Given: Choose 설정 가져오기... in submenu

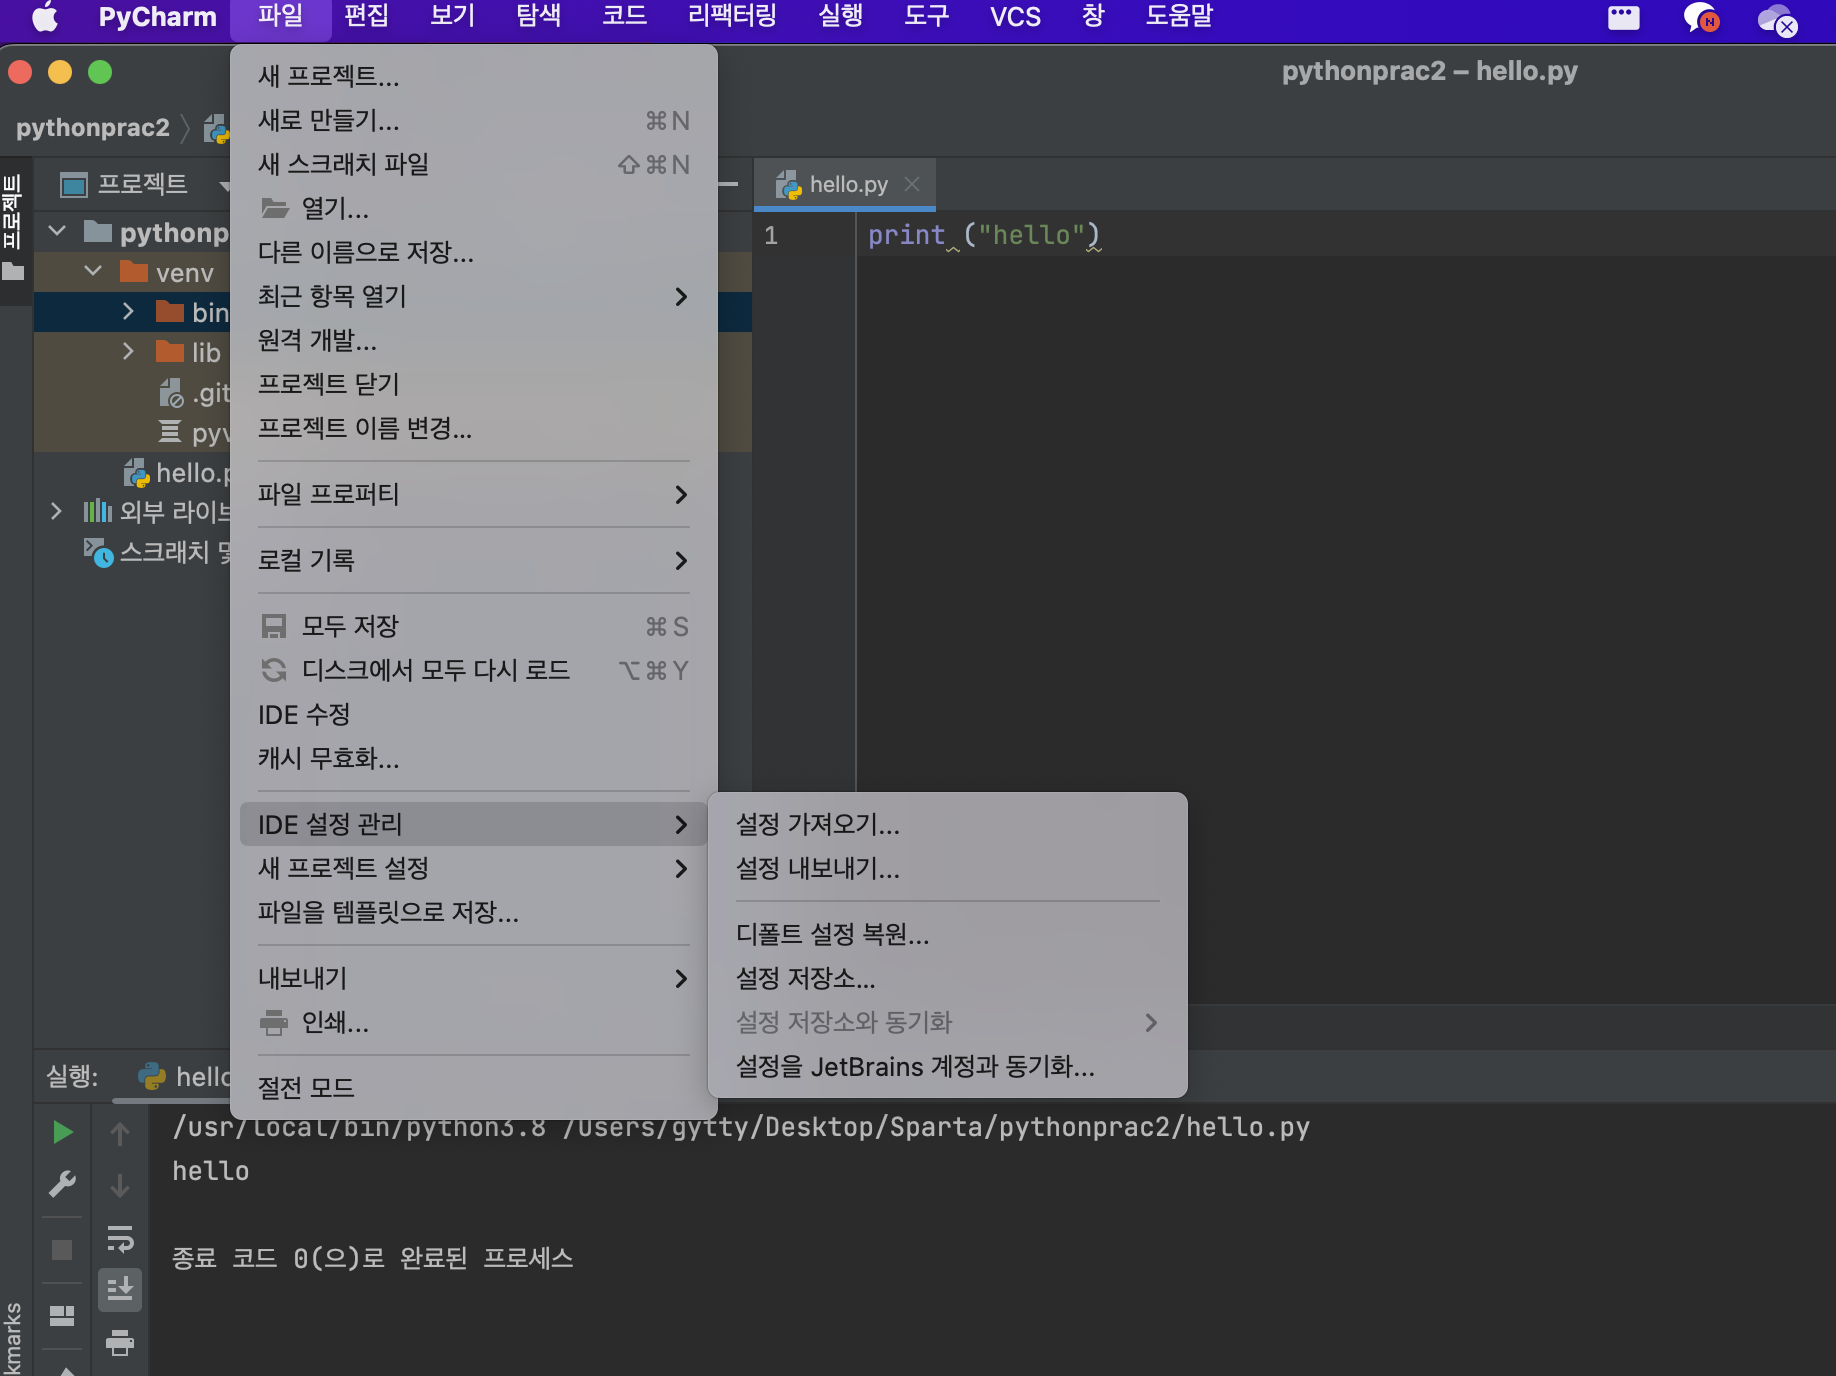Looking at the screenshot, I should pyautogui.click(x=947, y=824).
